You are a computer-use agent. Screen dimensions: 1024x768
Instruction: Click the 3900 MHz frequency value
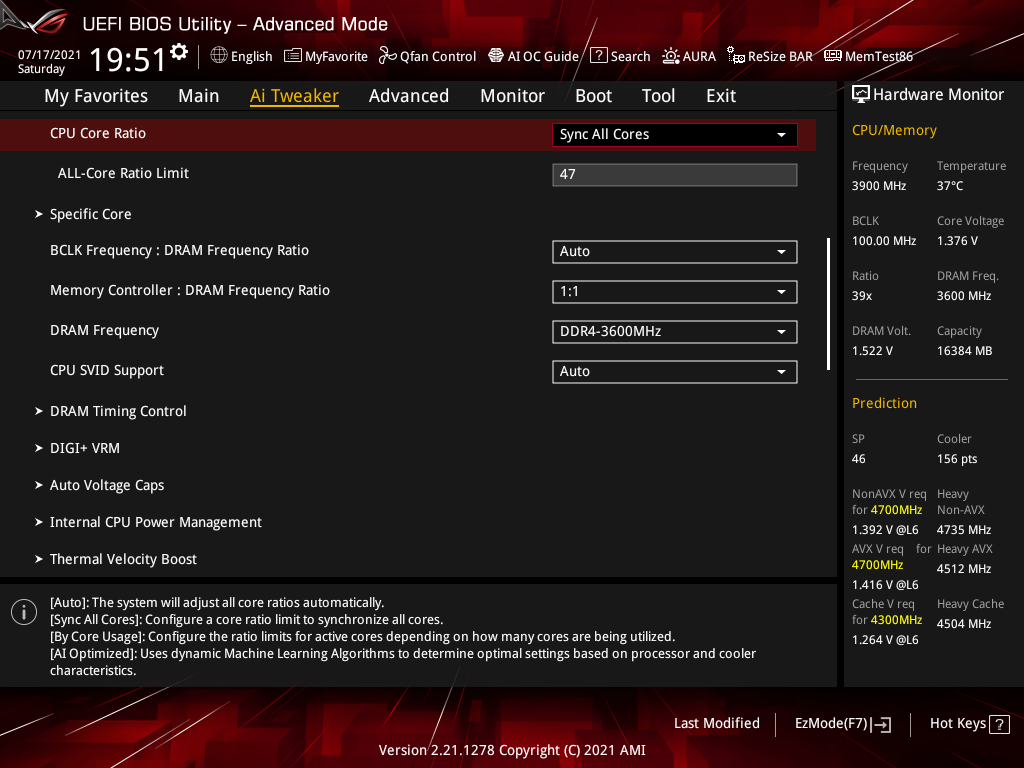tap(879, 186)
